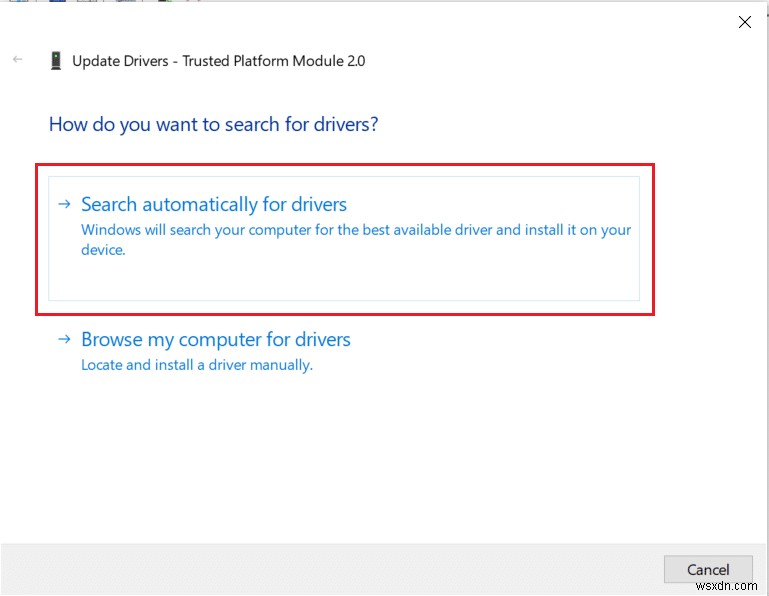The width and height of the screenshot is (769, 596).
Task: Click the Cancel button
Action: pyautogui.click(x=708, y=570)
